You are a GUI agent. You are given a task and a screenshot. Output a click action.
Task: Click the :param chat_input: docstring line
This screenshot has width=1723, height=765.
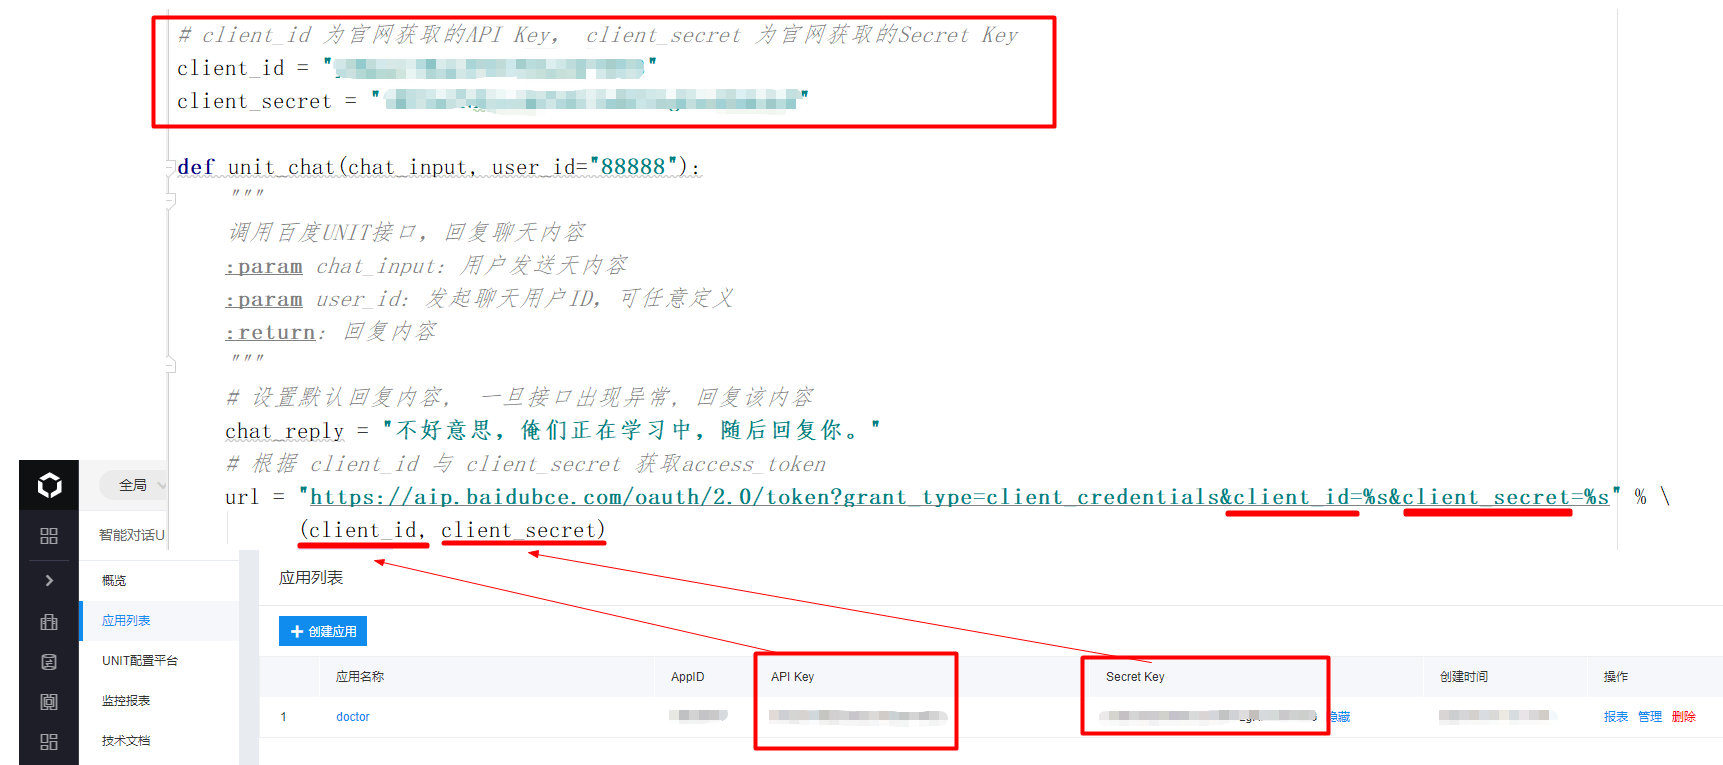(426, 266)
